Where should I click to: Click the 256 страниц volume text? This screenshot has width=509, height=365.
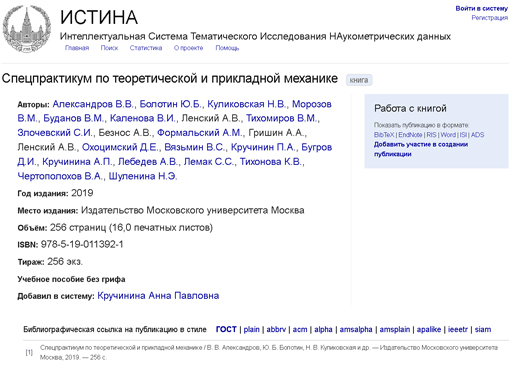coord(131,227)
